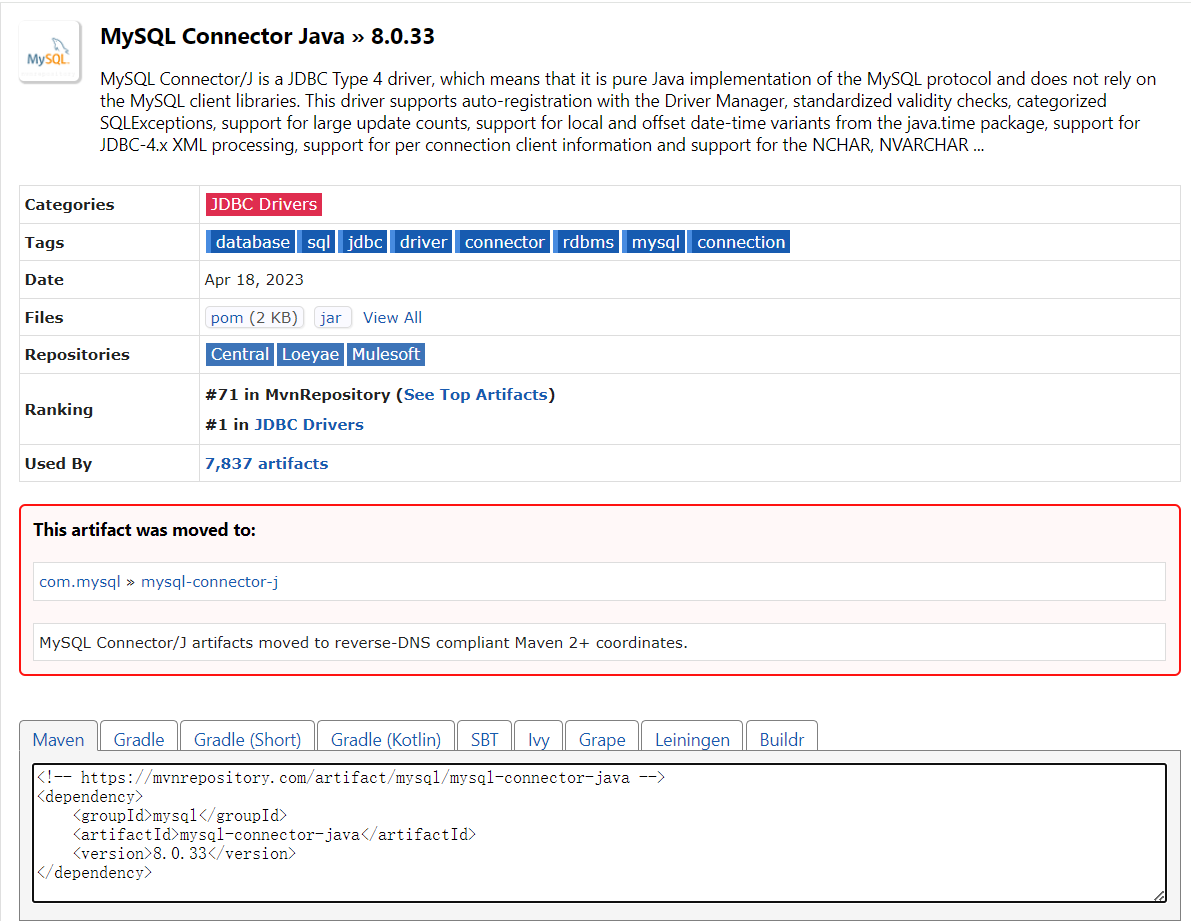Open the Mulesoft repository badge
1191x921 pixels.
[x=385, y=355]
